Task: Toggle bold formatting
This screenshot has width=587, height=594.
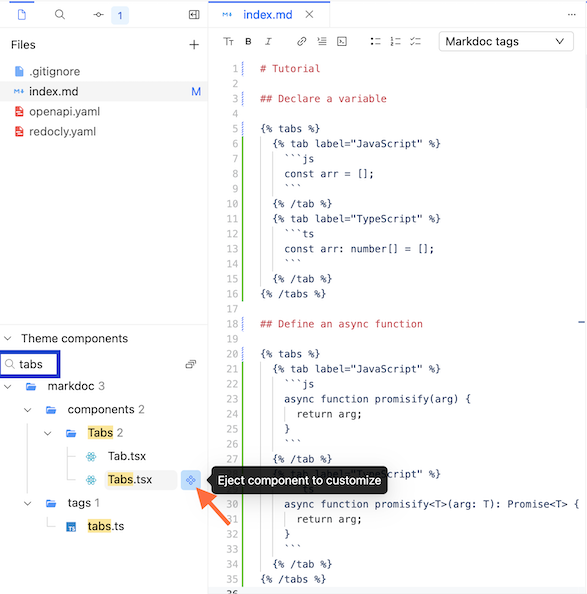Action: coord(248,41)
